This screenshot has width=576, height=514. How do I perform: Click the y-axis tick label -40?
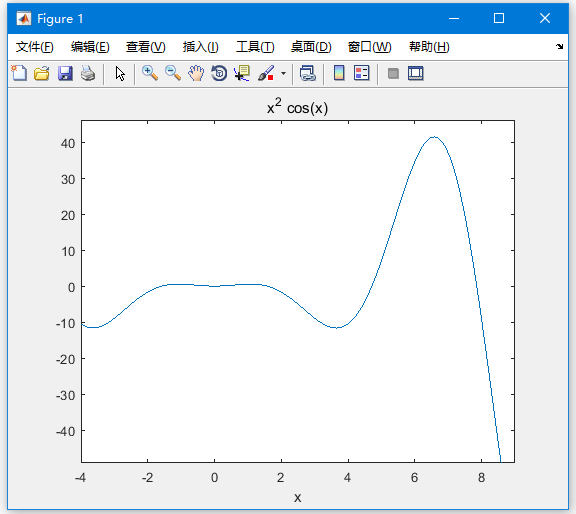pyautogui.click(x=66, y=431)
